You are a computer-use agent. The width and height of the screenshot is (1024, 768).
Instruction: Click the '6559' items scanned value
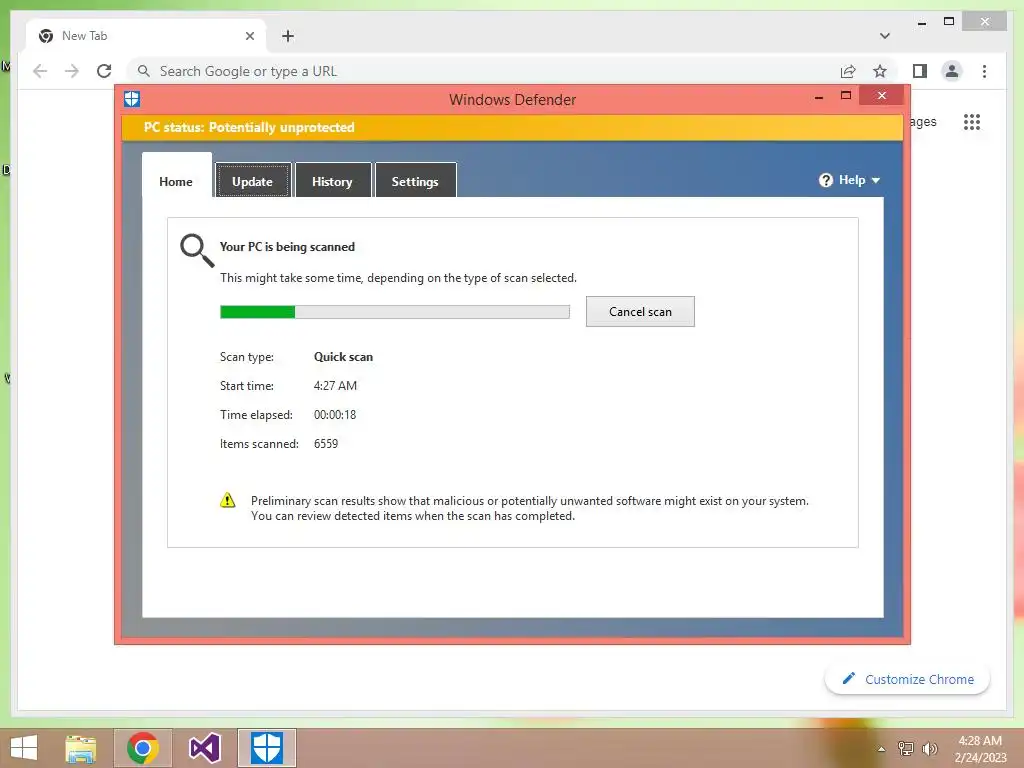point(326,443)
